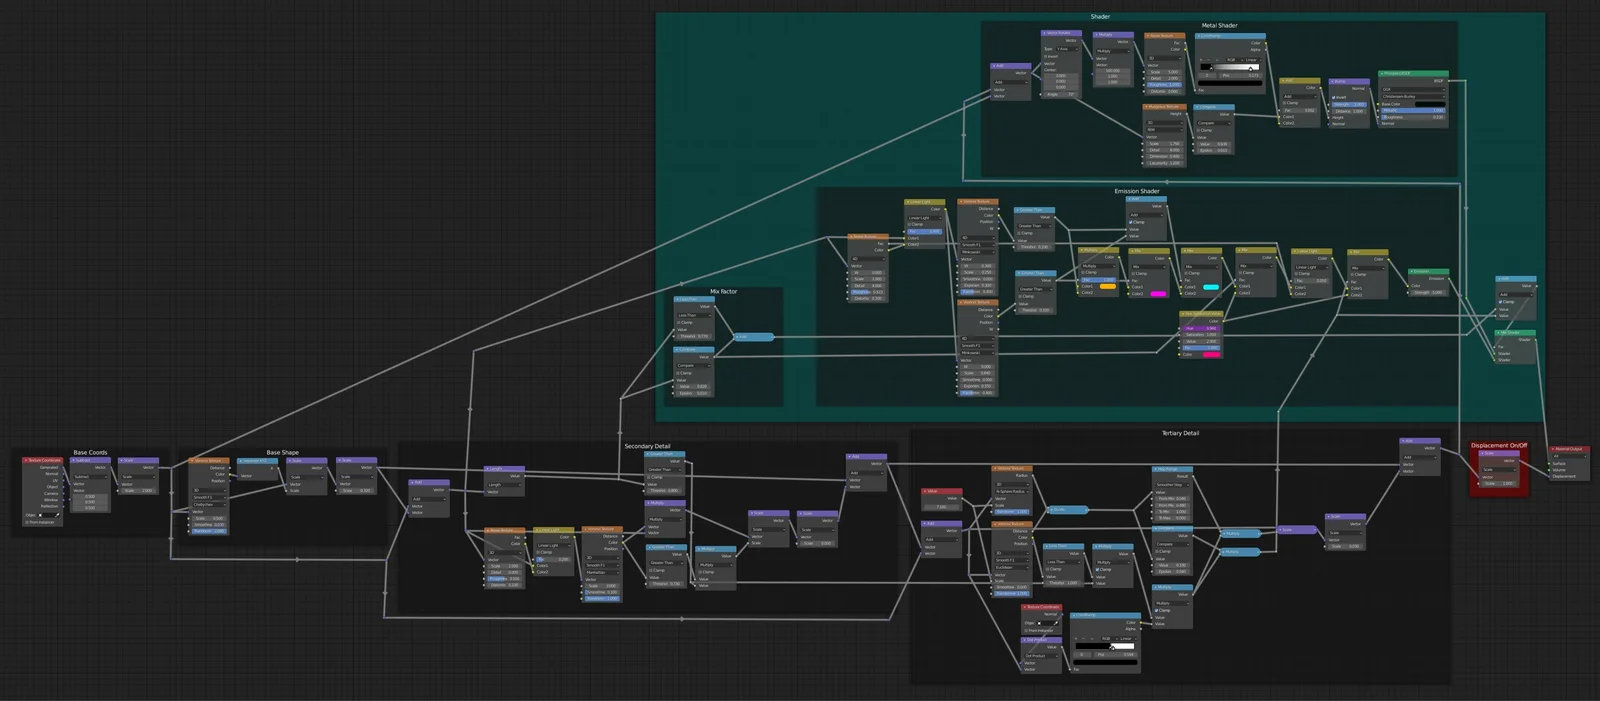Image resolution: width=1600 pixels, height=701 pixels.
Task: Click the Surface socket on Material Output
Action: [x=1549, y=464]
